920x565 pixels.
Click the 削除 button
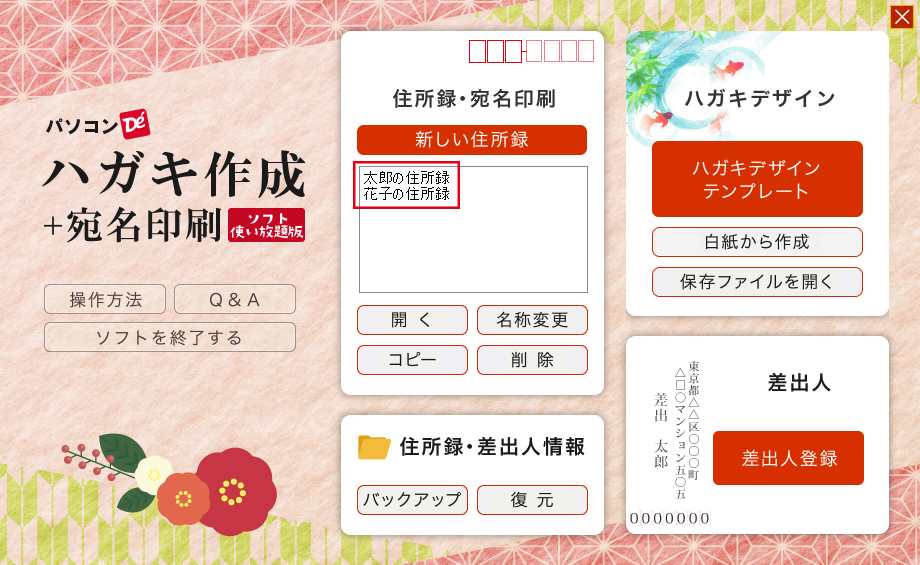pyautogui.click(x=532, y=360)
